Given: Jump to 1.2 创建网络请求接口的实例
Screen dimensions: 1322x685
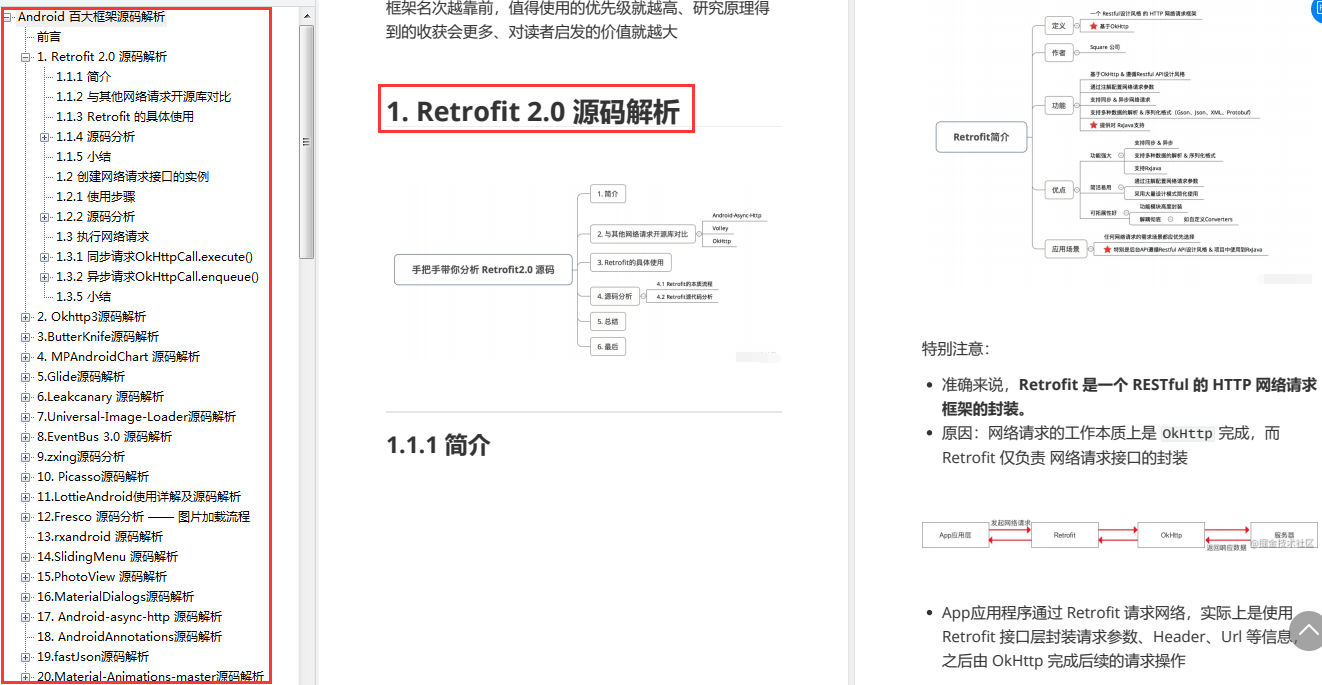Looking at the screenshot, I should (x=132, y=177).
